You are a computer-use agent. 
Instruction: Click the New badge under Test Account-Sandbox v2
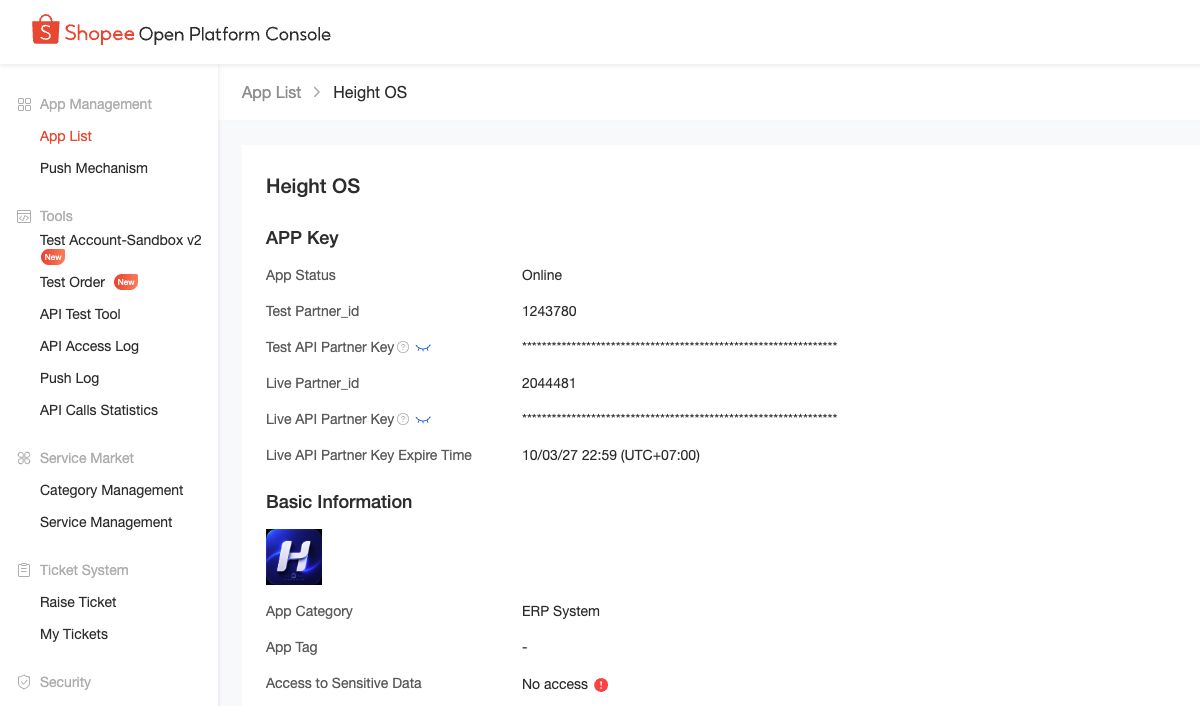point(53,257)
